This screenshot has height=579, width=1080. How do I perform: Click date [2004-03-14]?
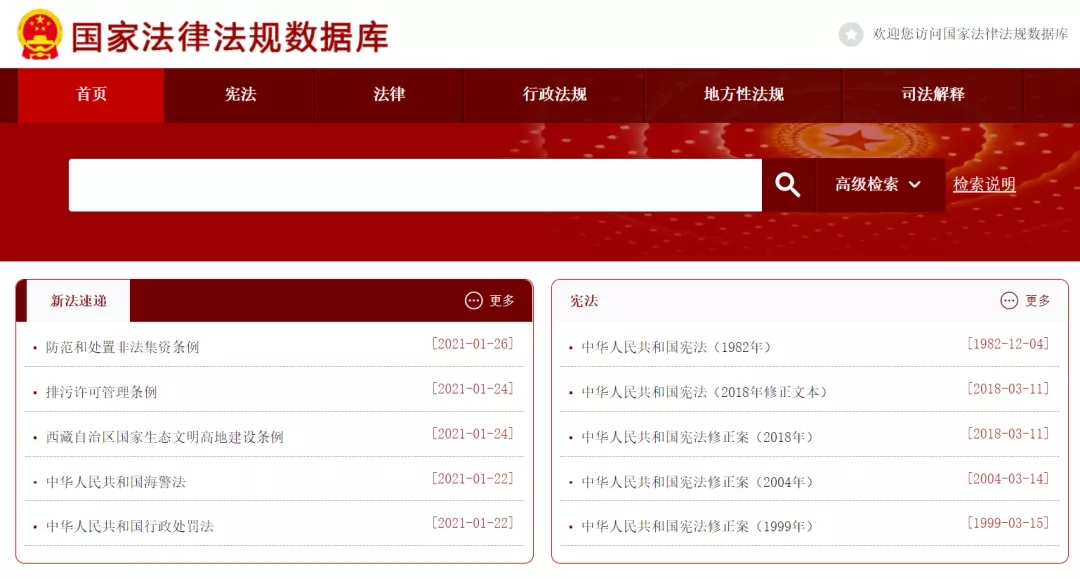pyautogui.click(x=1008, y=478)
